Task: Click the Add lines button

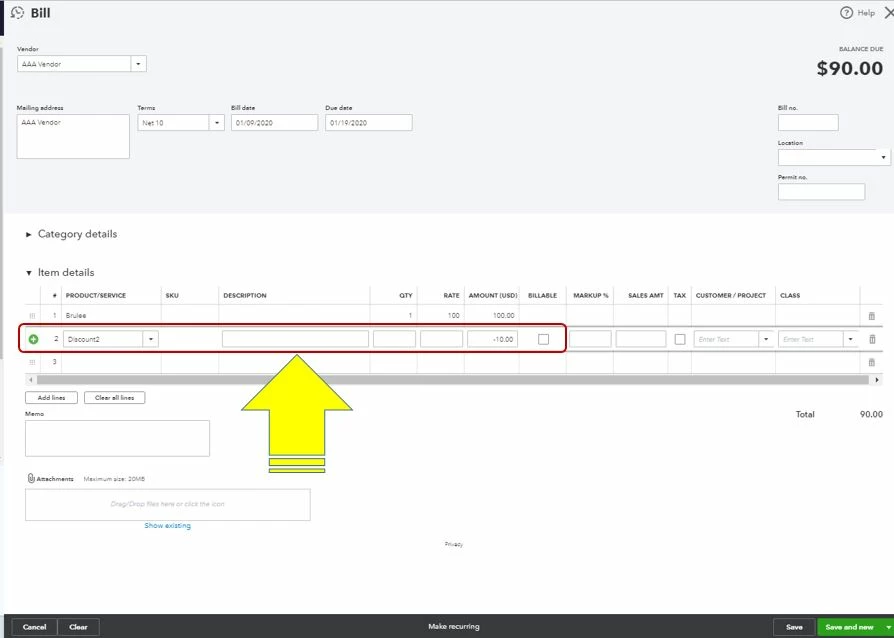Action: (51, 397)
